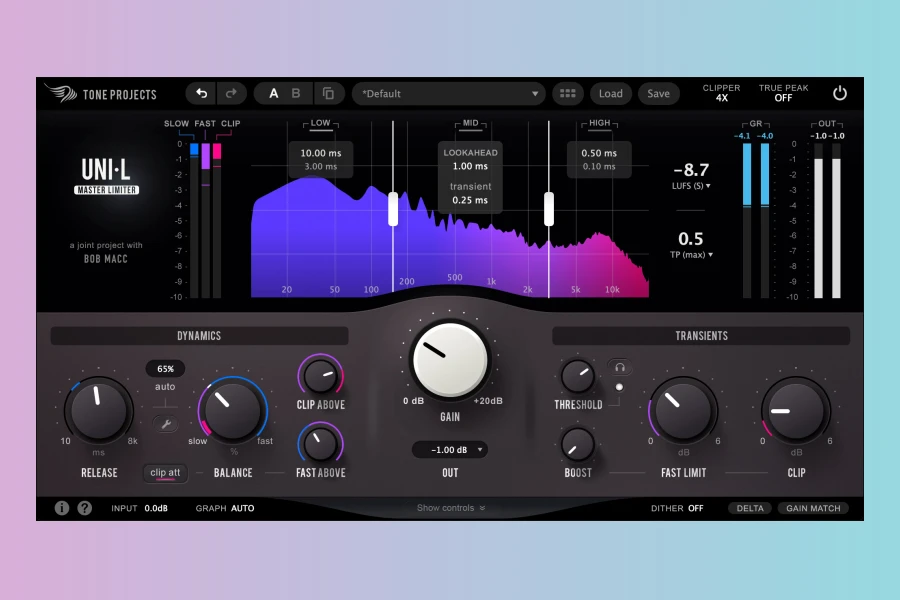The height and width of the screenshot is (600, 900).
Task: Click the Tone Projects logo
Action: [101, 94]
